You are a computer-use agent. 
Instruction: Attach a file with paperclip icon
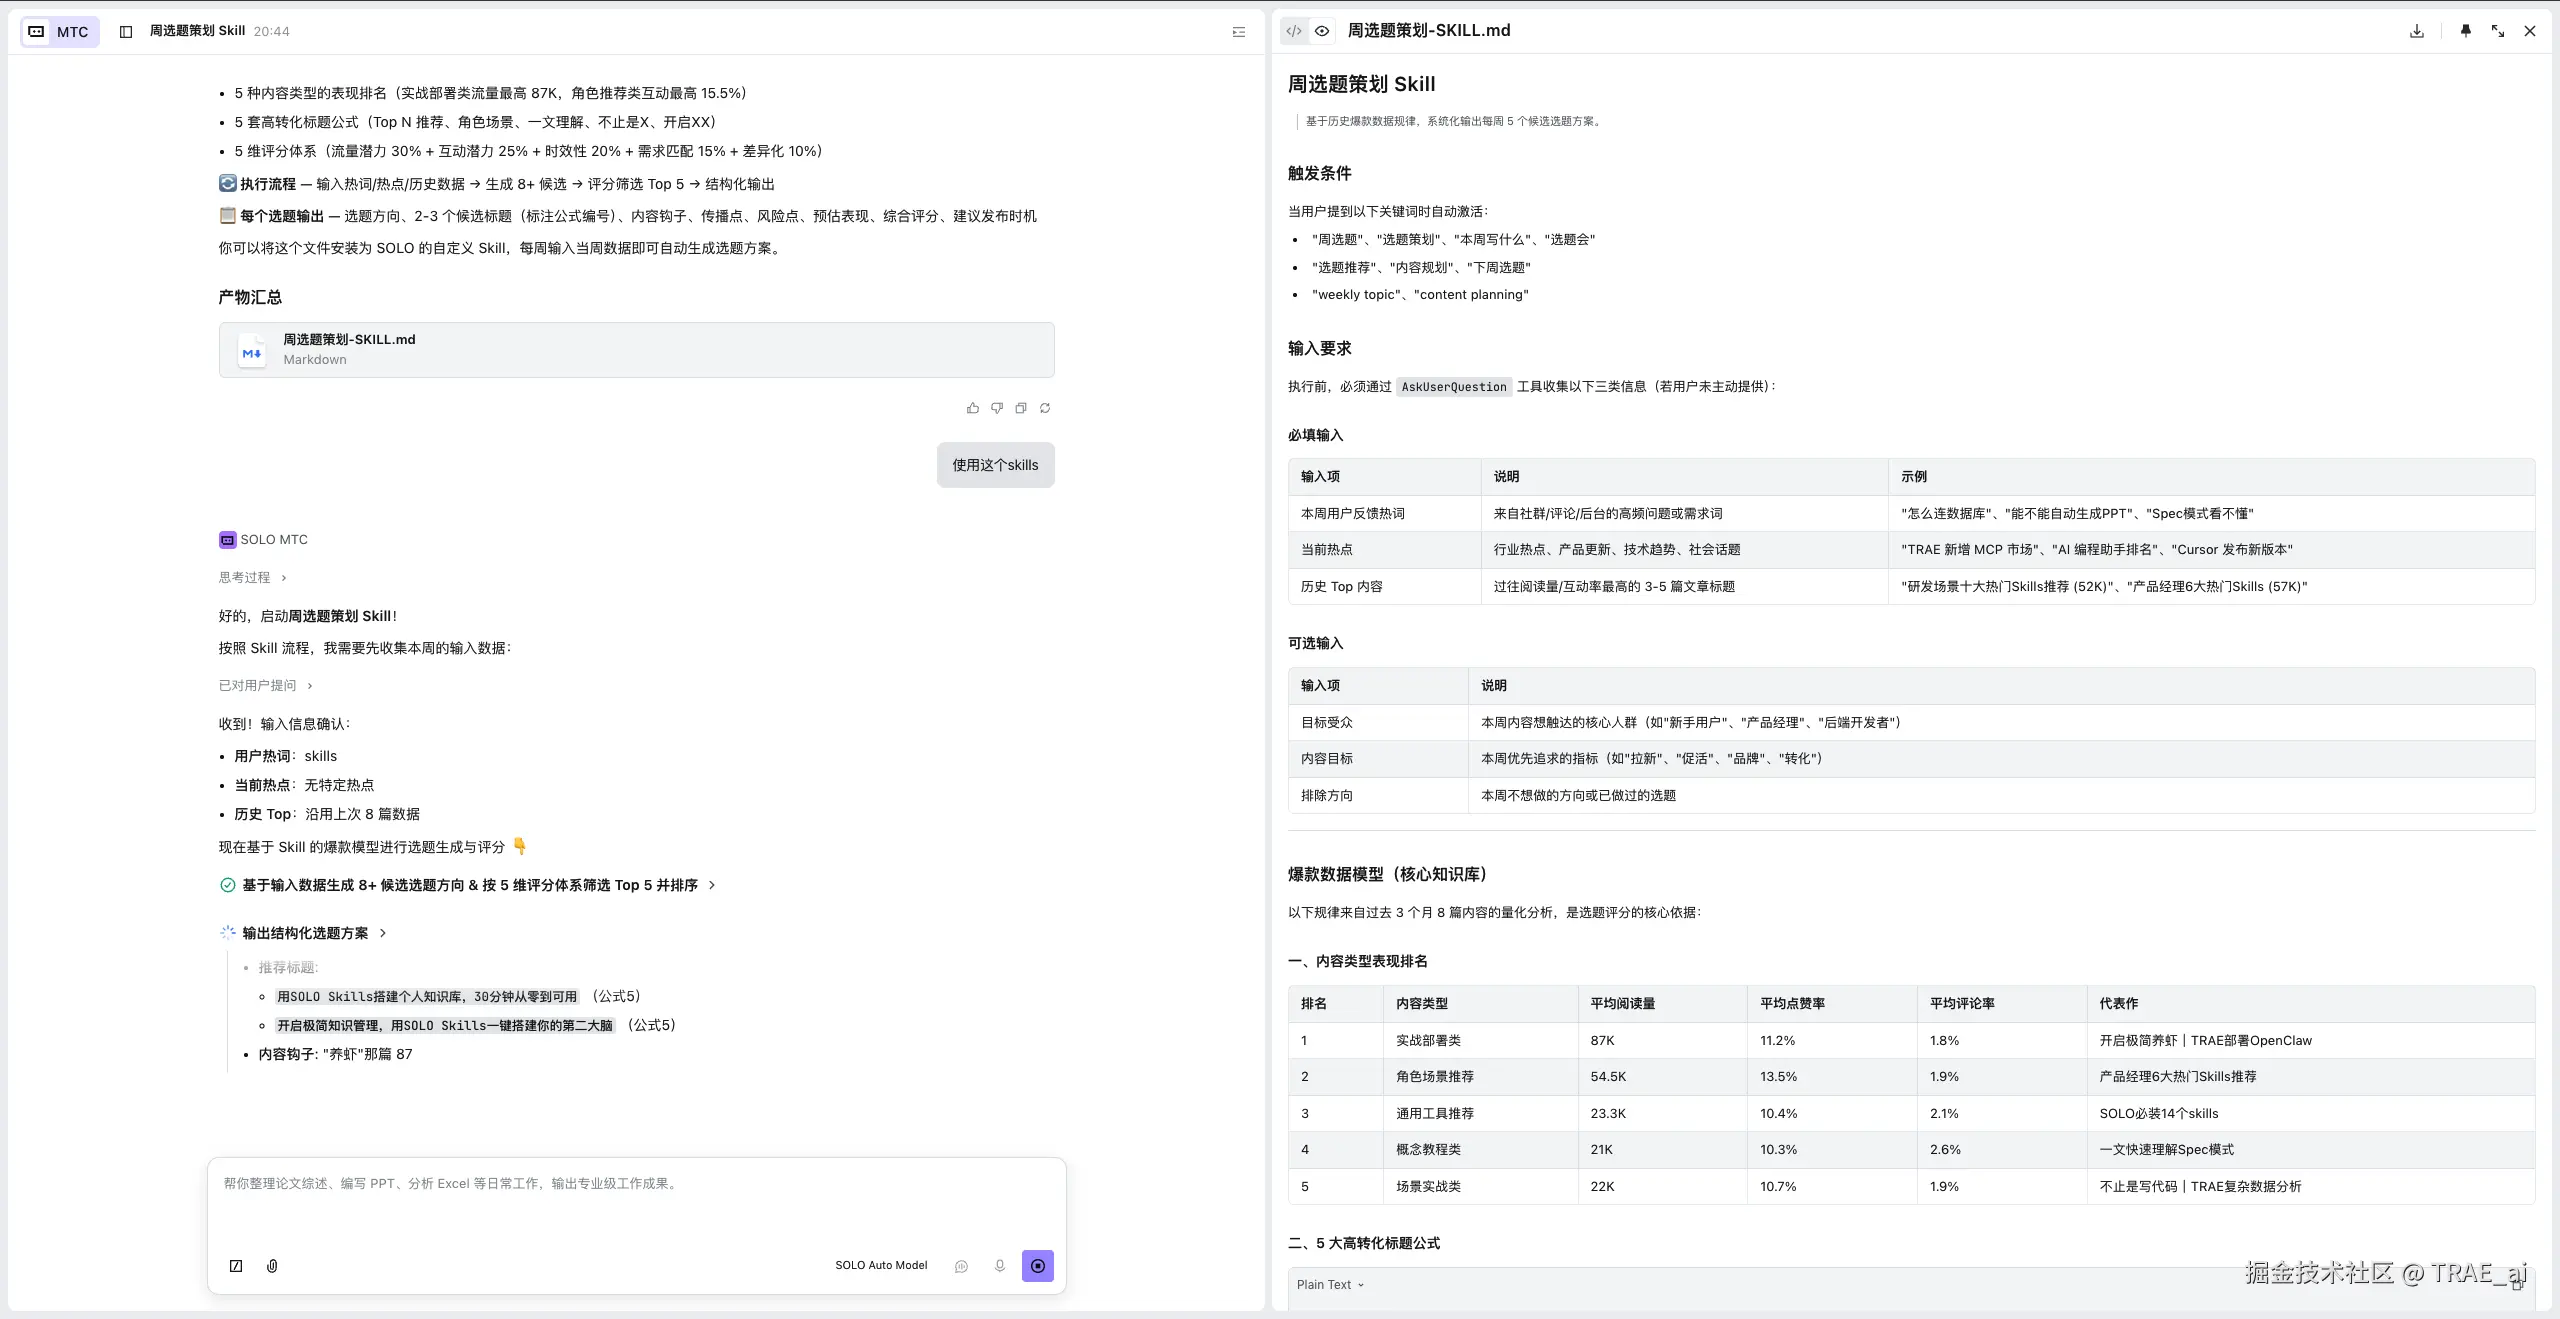pyautogui.click(x=272, y=1266)
